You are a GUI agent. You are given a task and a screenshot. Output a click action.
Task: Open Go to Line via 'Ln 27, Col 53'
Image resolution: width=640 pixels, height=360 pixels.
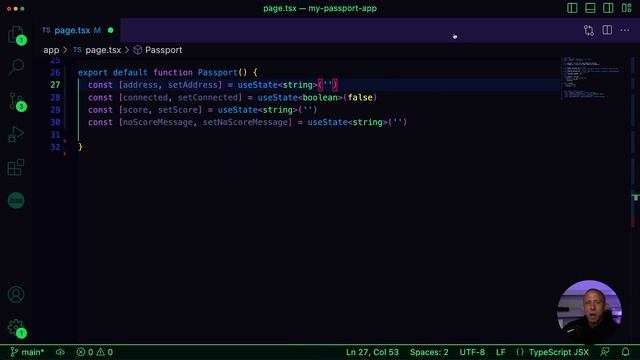point(372,352)
